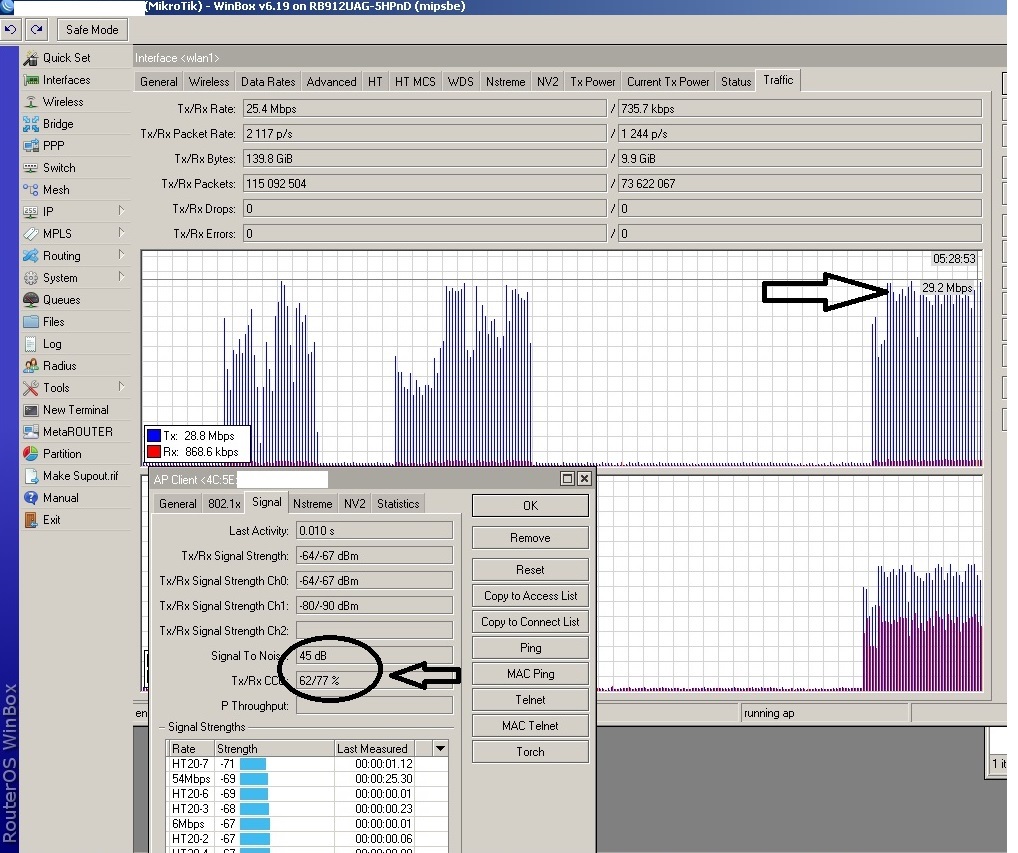The image size is (1018, 853).
Task: Open the IP menu icon
Action: click(x=31, y=212)
